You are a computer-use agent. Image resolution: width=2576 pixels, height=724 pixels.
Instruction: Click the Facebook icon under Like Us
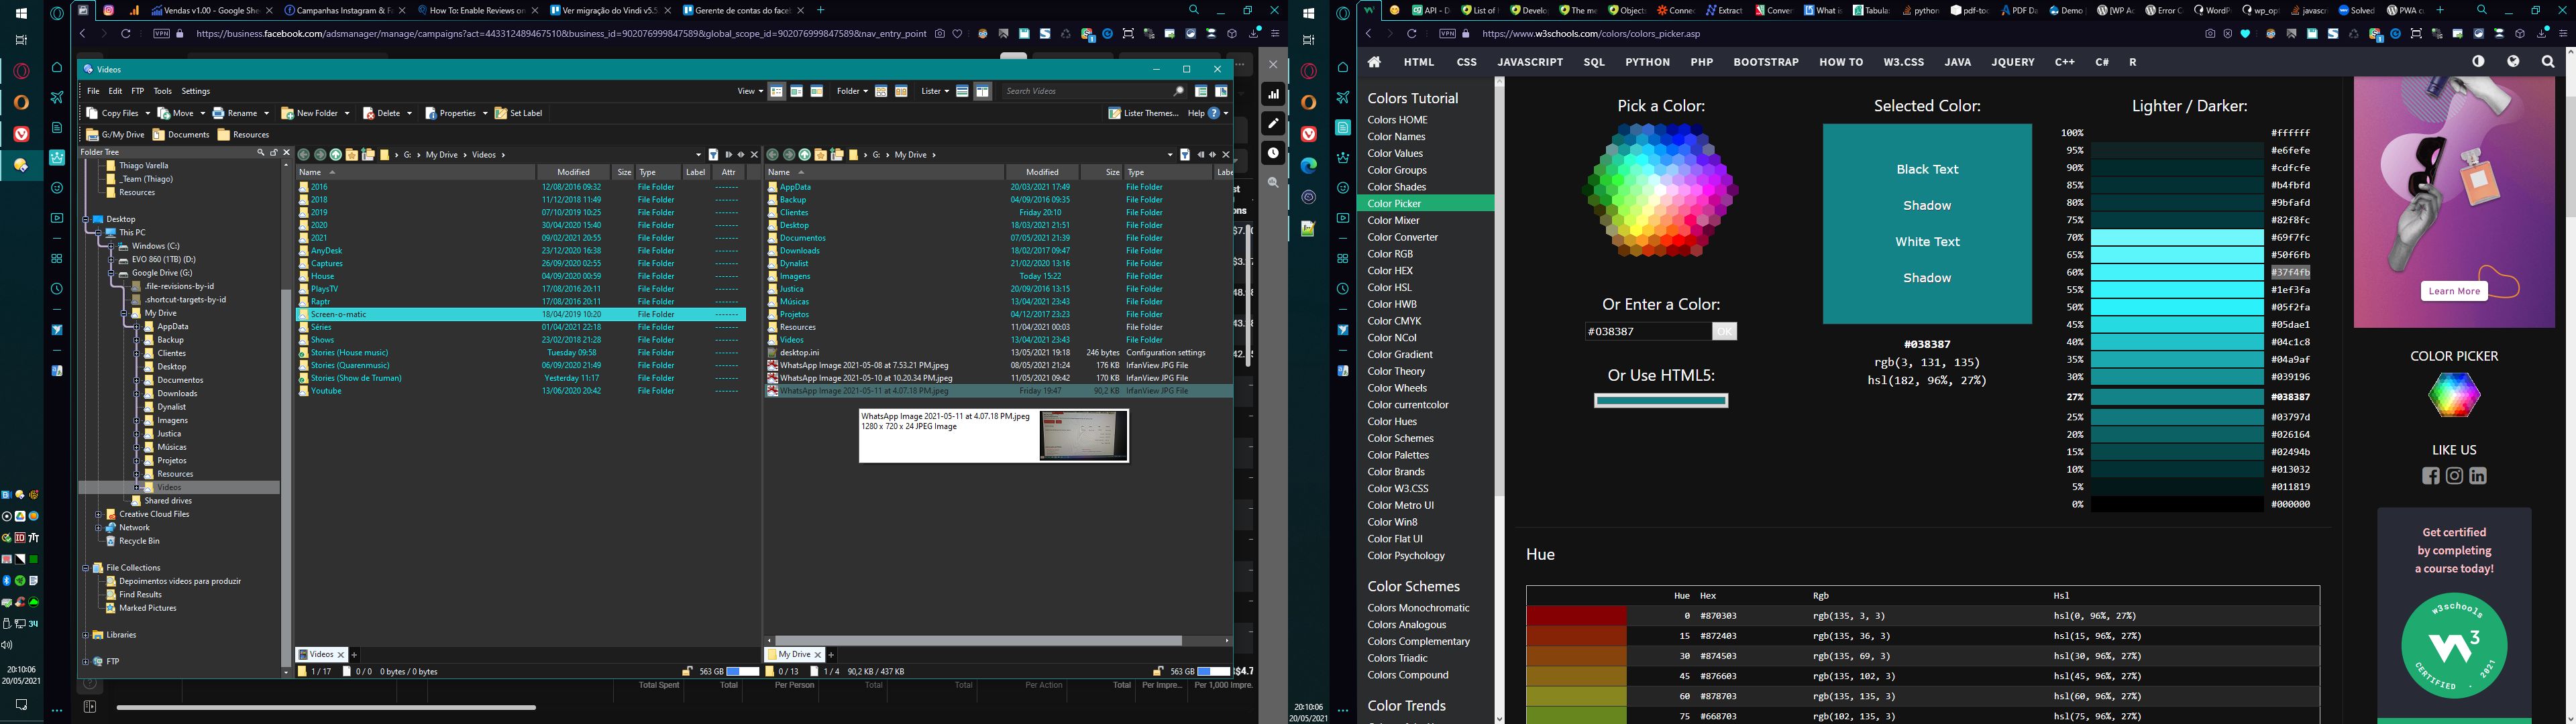click(x=2430, y=476)
